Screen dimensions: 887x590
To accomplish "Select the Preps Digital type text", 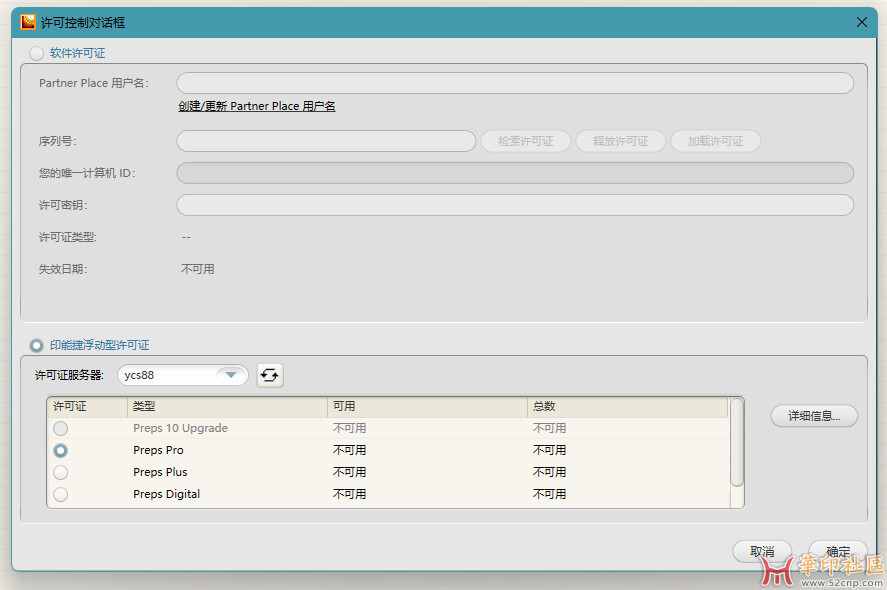I will 167,494.
